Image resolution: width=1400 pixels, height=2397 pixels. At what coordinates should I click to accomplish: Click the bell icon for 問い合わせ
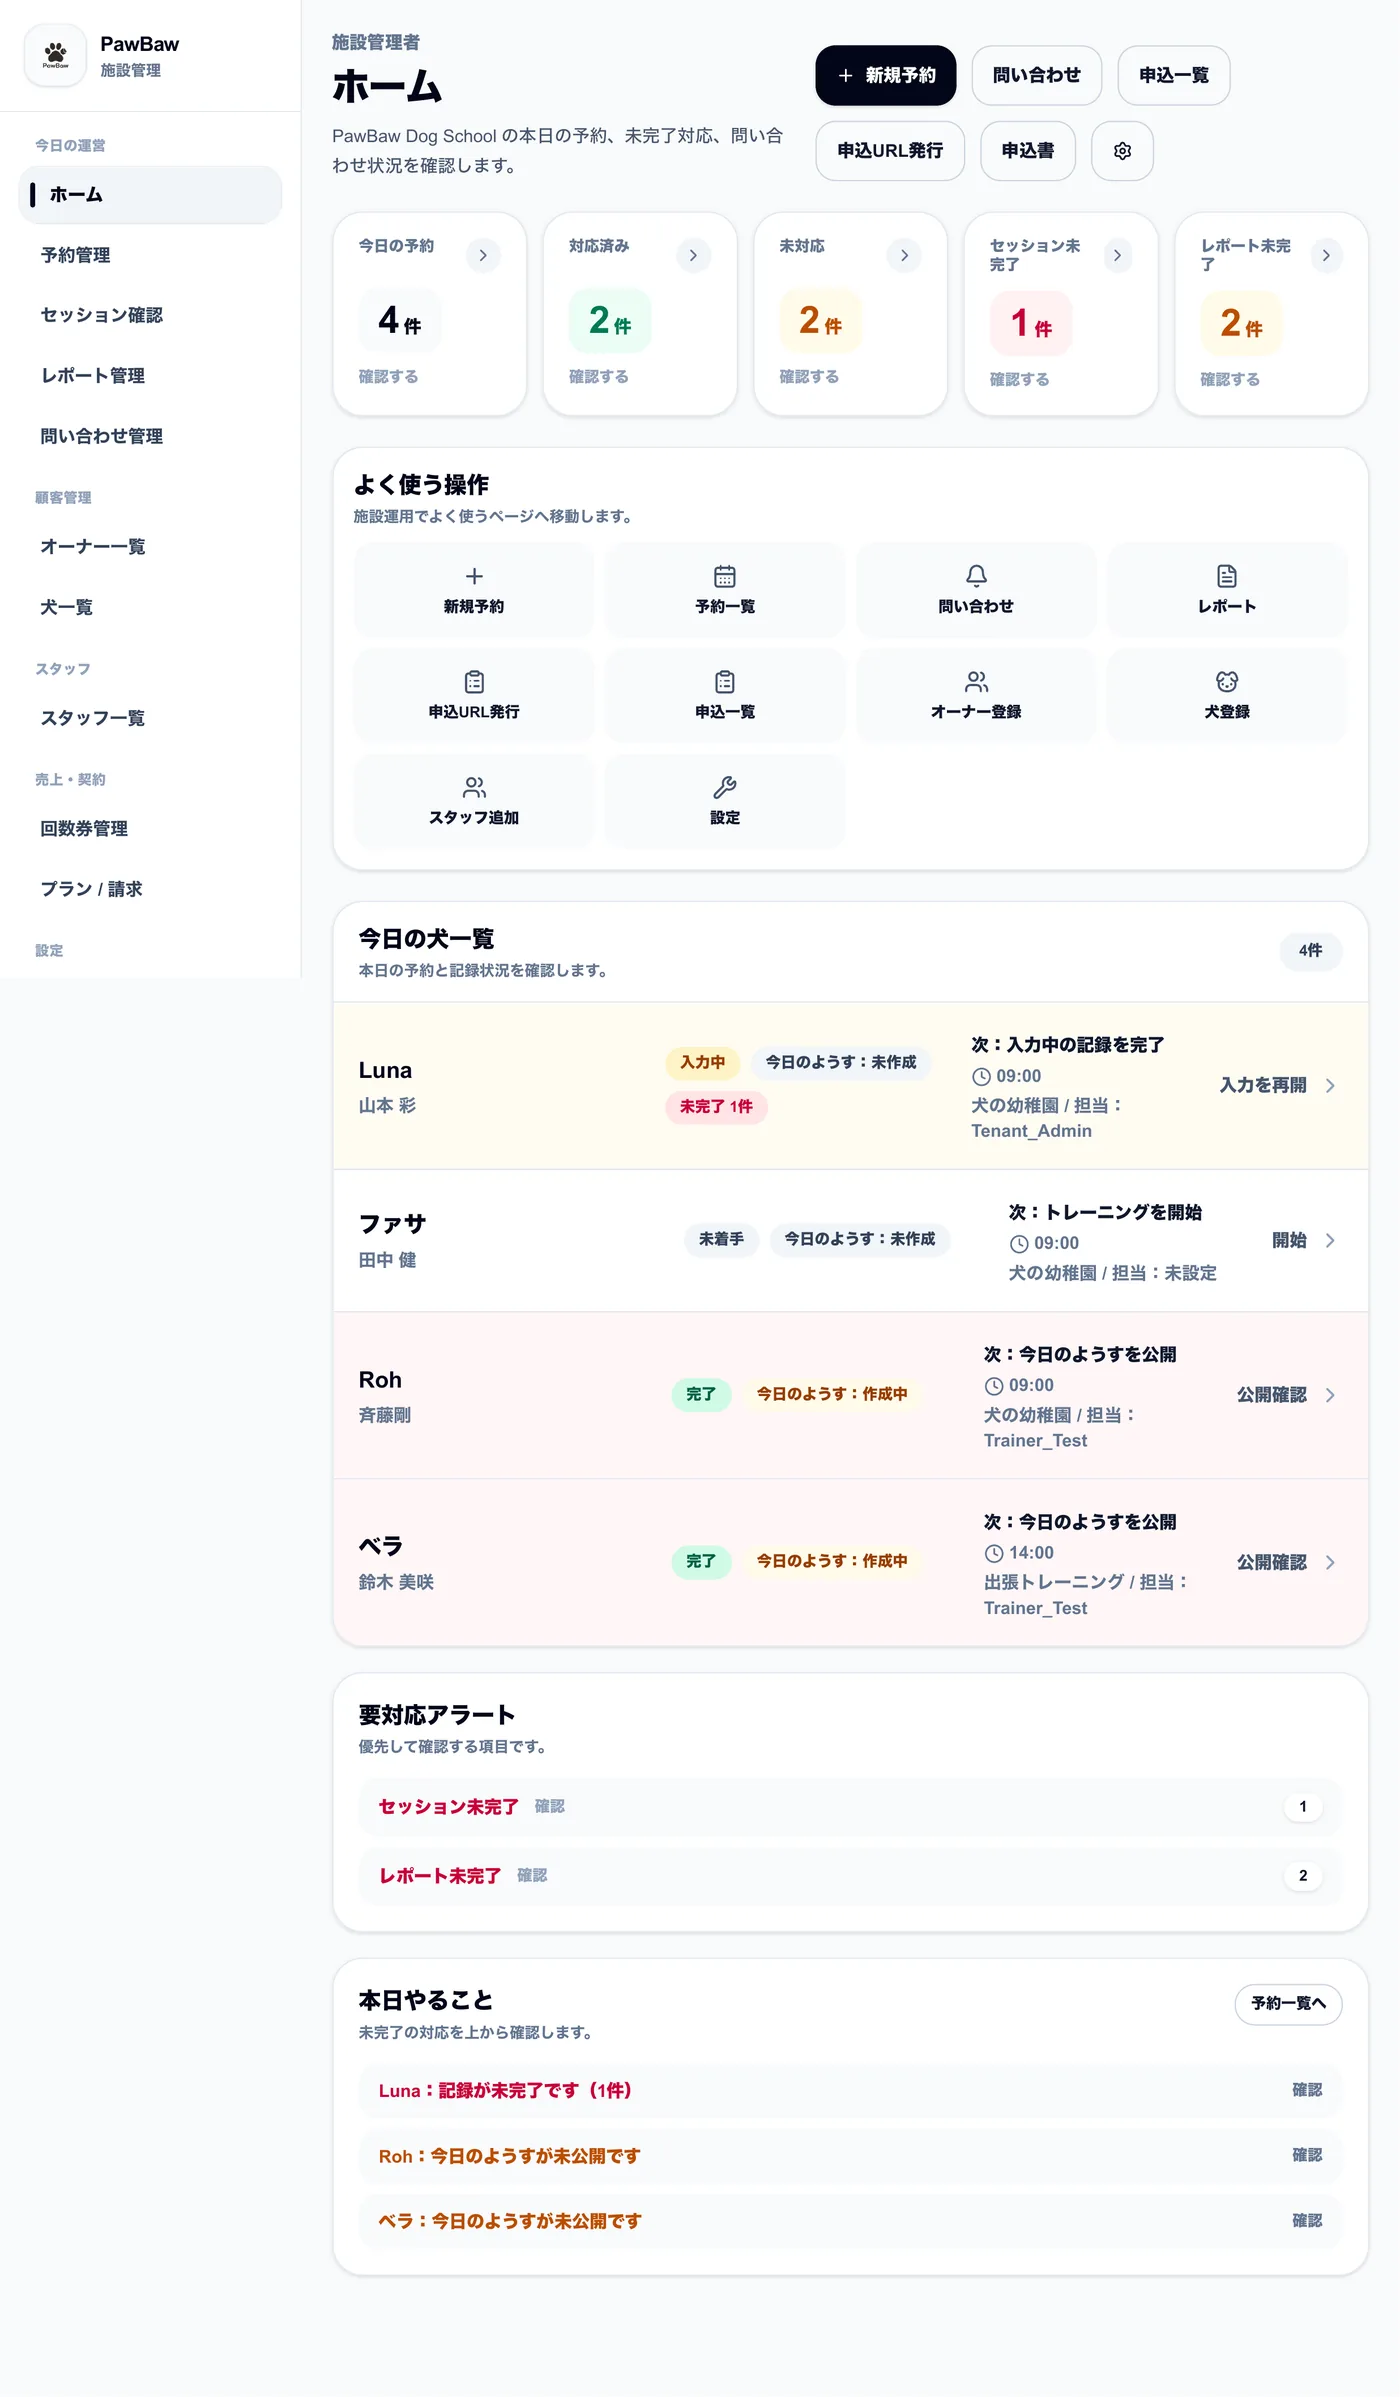tap(976, 576)
